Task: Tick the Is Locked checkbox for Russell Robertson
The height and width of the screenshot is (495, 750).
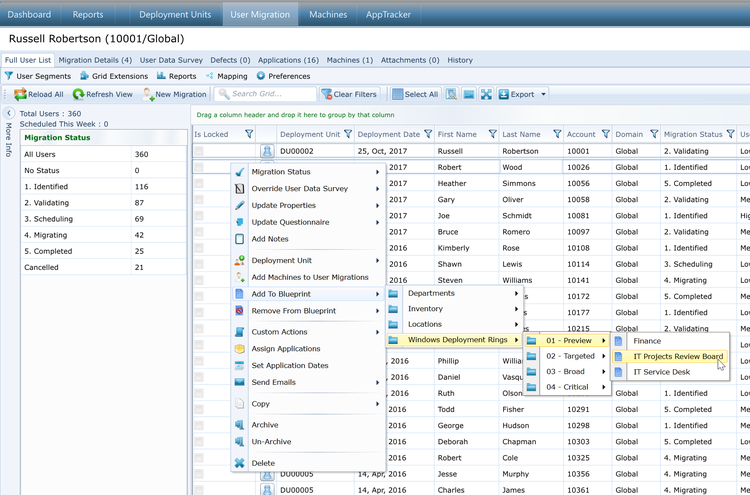Action: [199, 151]
